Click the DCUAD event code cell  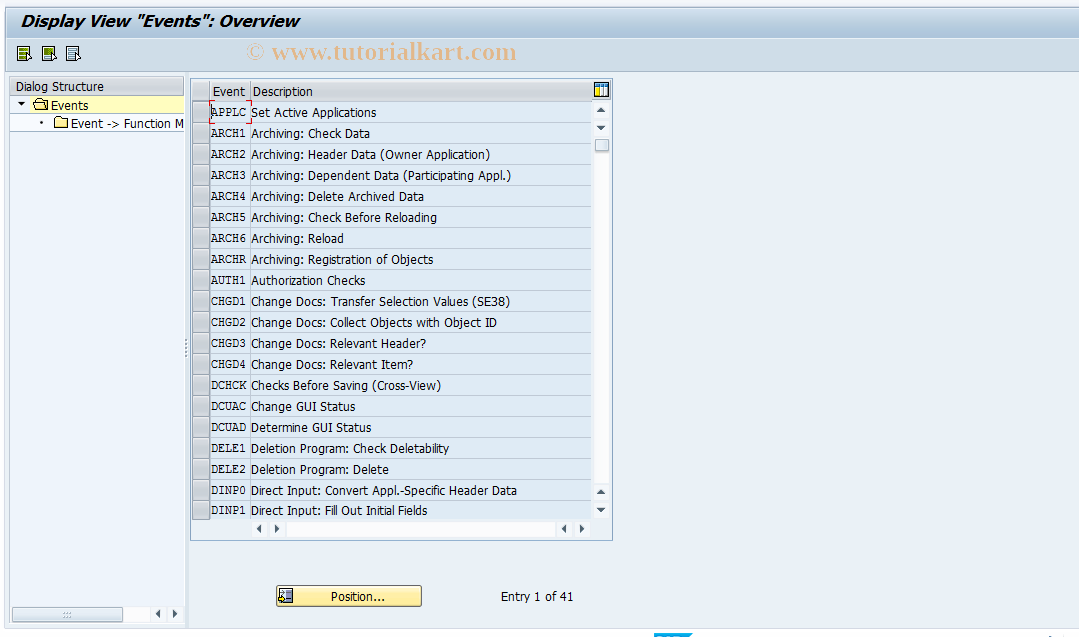click(229, 427)
